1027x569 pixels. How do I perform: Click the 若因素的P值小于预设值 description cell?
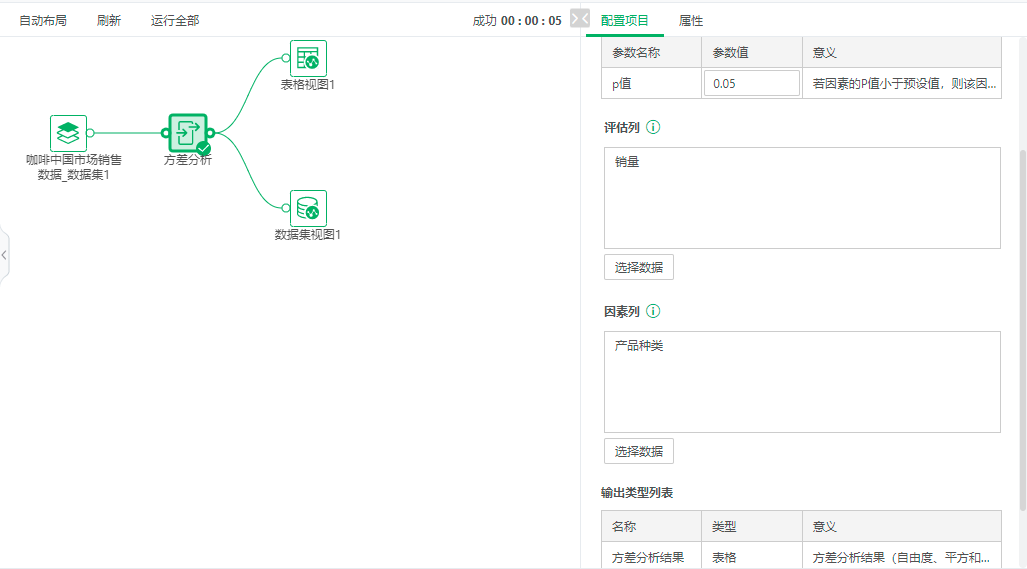[902, 83]
